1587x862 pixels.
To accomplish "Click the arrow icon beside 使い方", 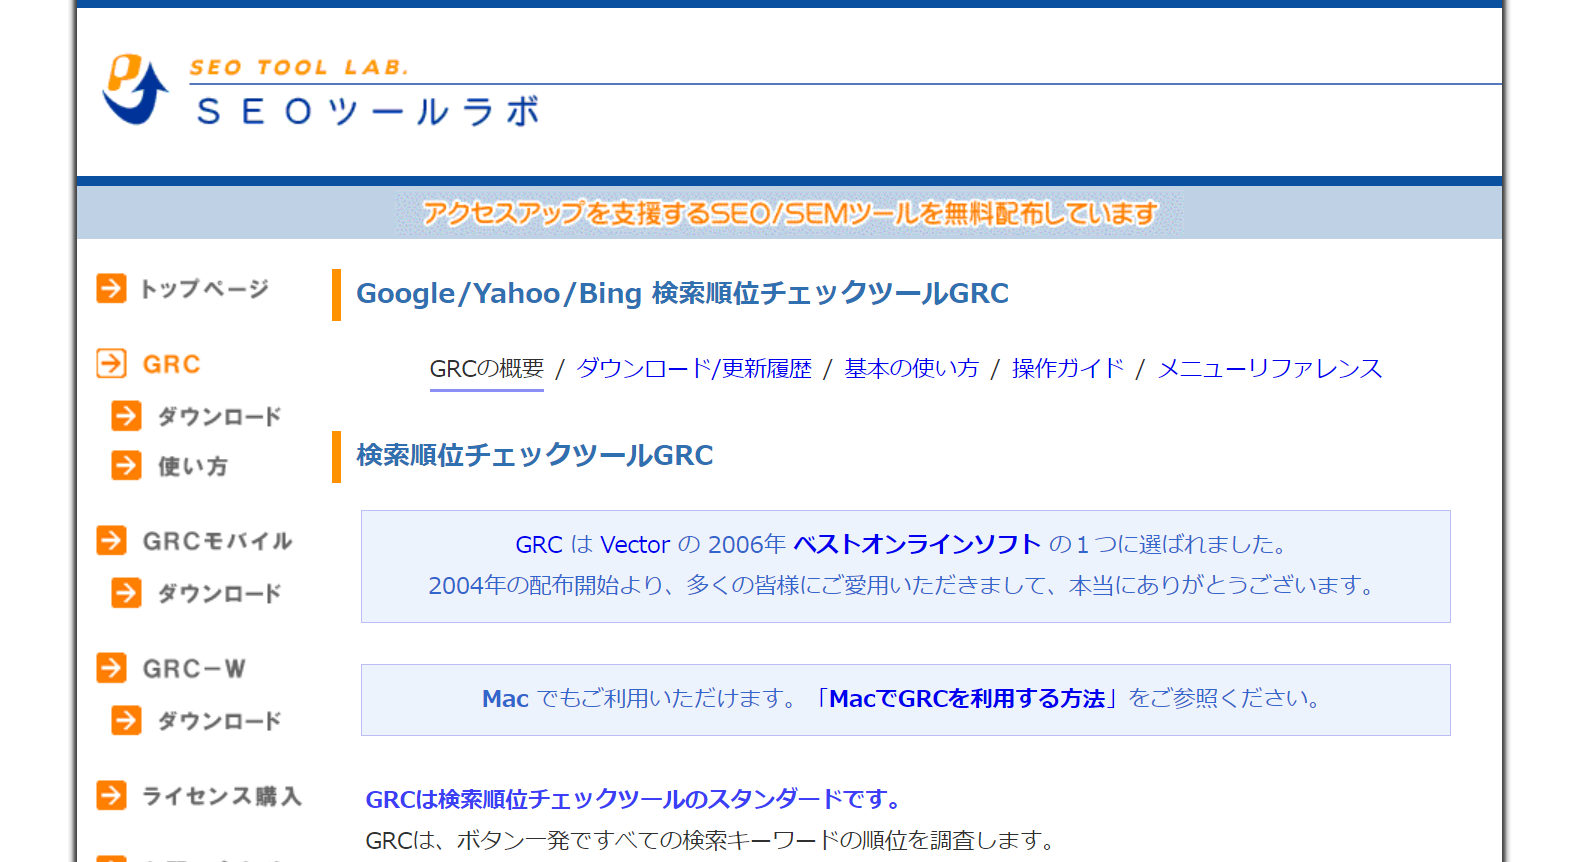I will pyautogui.click(x=126, y=465).
